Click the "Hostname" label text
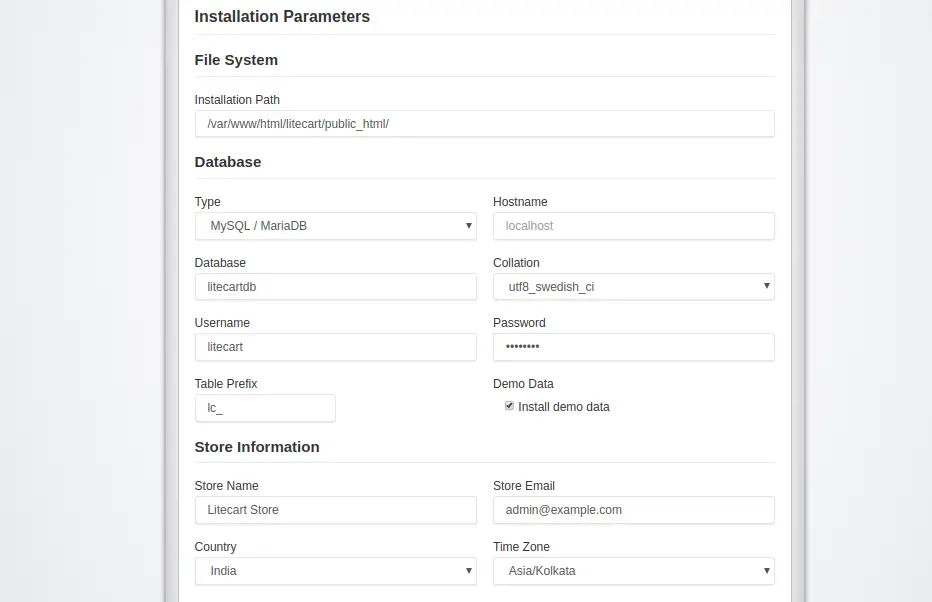Screen dimensions: 932x602 pyautogui.click(x=520, y=202)
